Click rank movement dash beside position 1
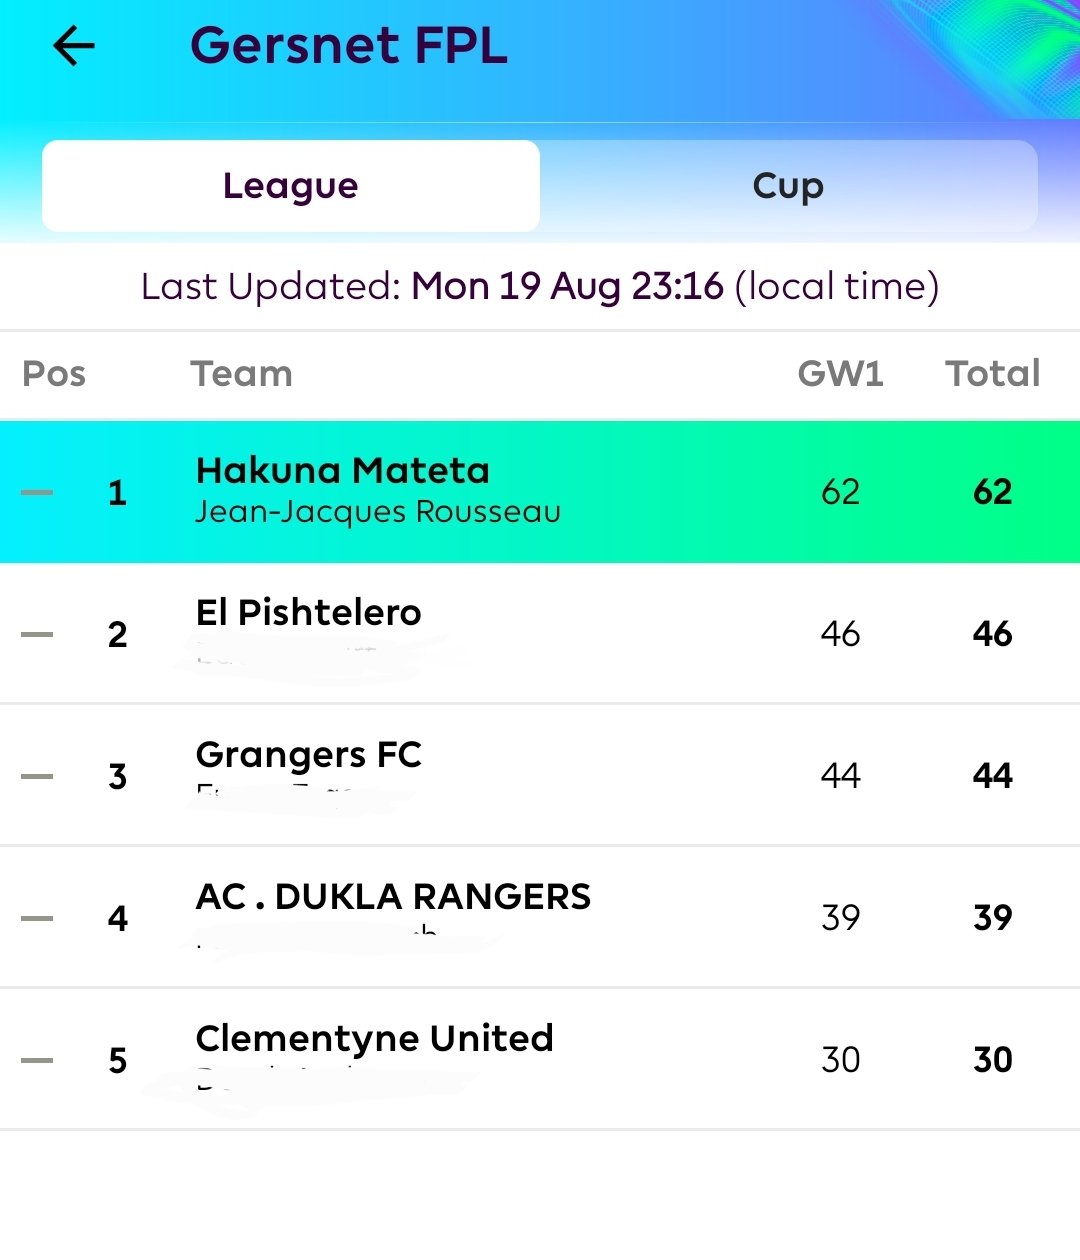The height and width of the screenshot is (1260, 1080). (37, 492)
